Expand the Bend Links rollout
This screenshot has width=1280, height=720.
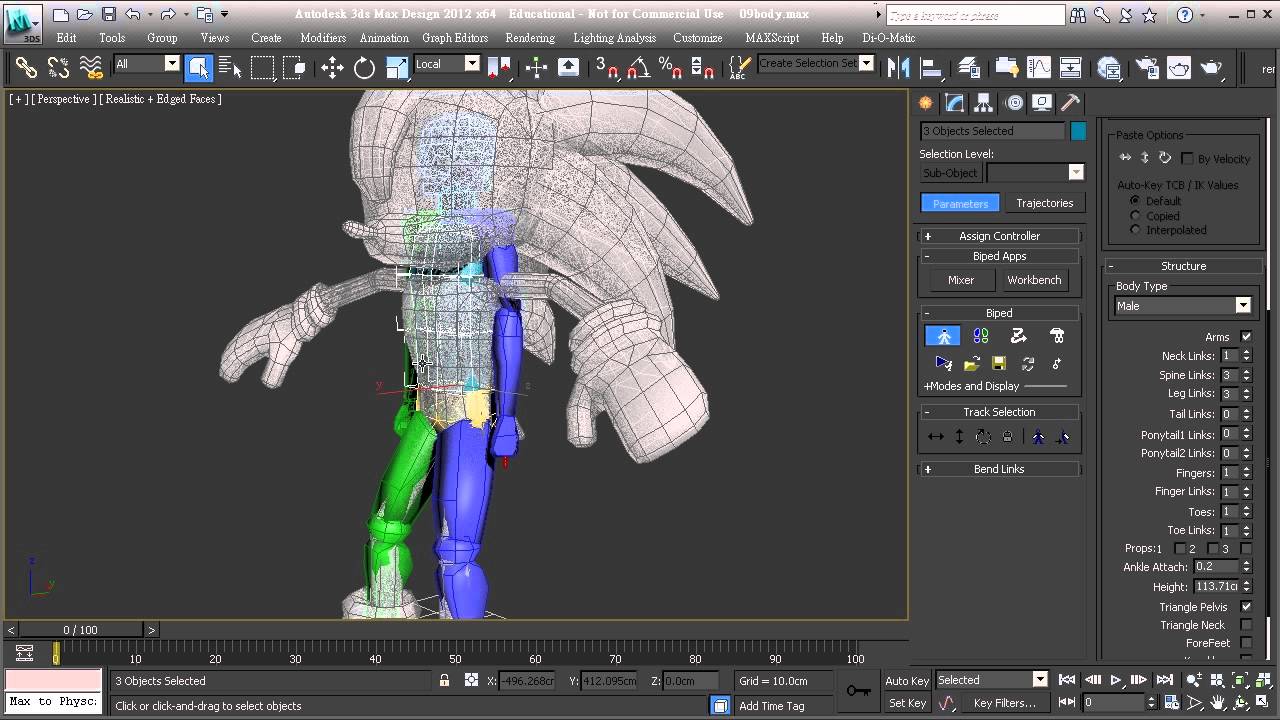(999, 469)
